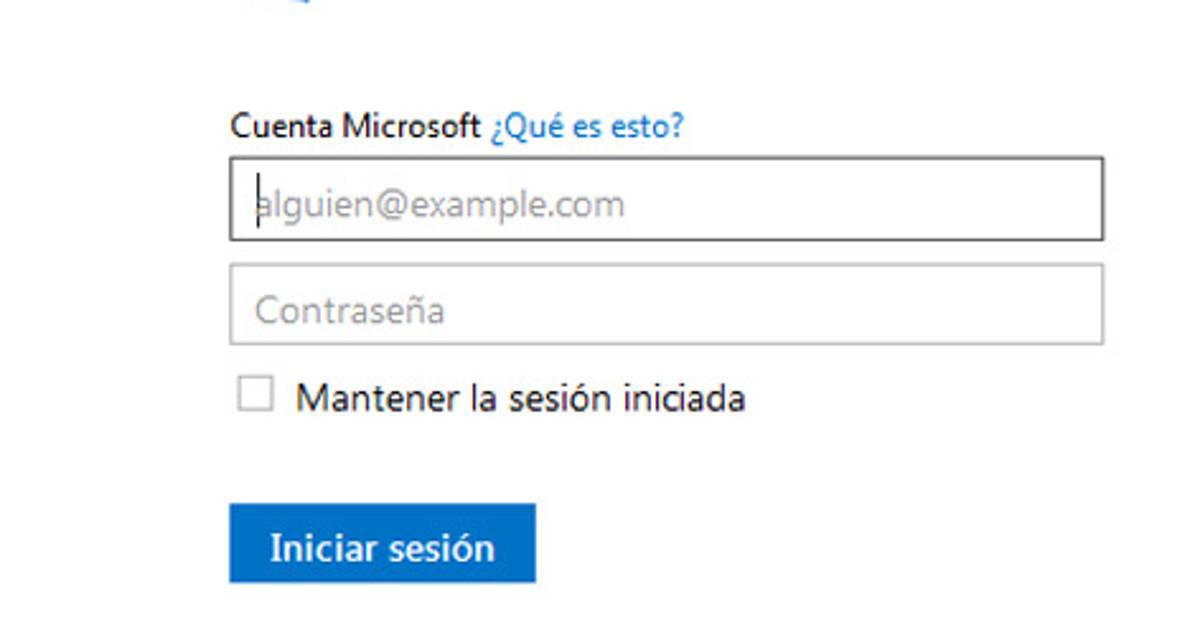Click the empty right side of the password box
This screenshot has height=630, width=1200.
[900, 305]
